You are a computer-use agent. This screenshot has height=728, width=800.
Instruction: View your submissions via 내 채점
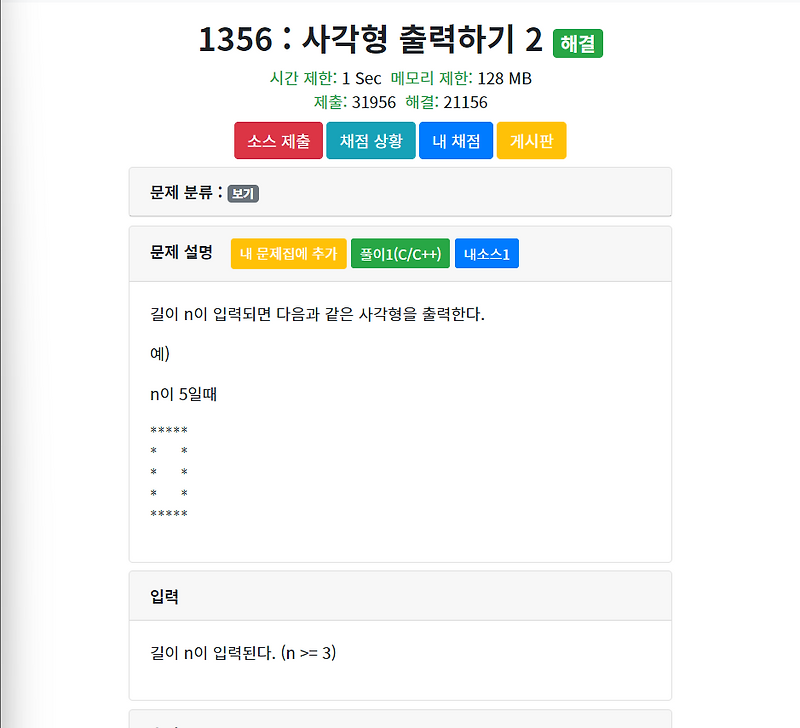455,140
